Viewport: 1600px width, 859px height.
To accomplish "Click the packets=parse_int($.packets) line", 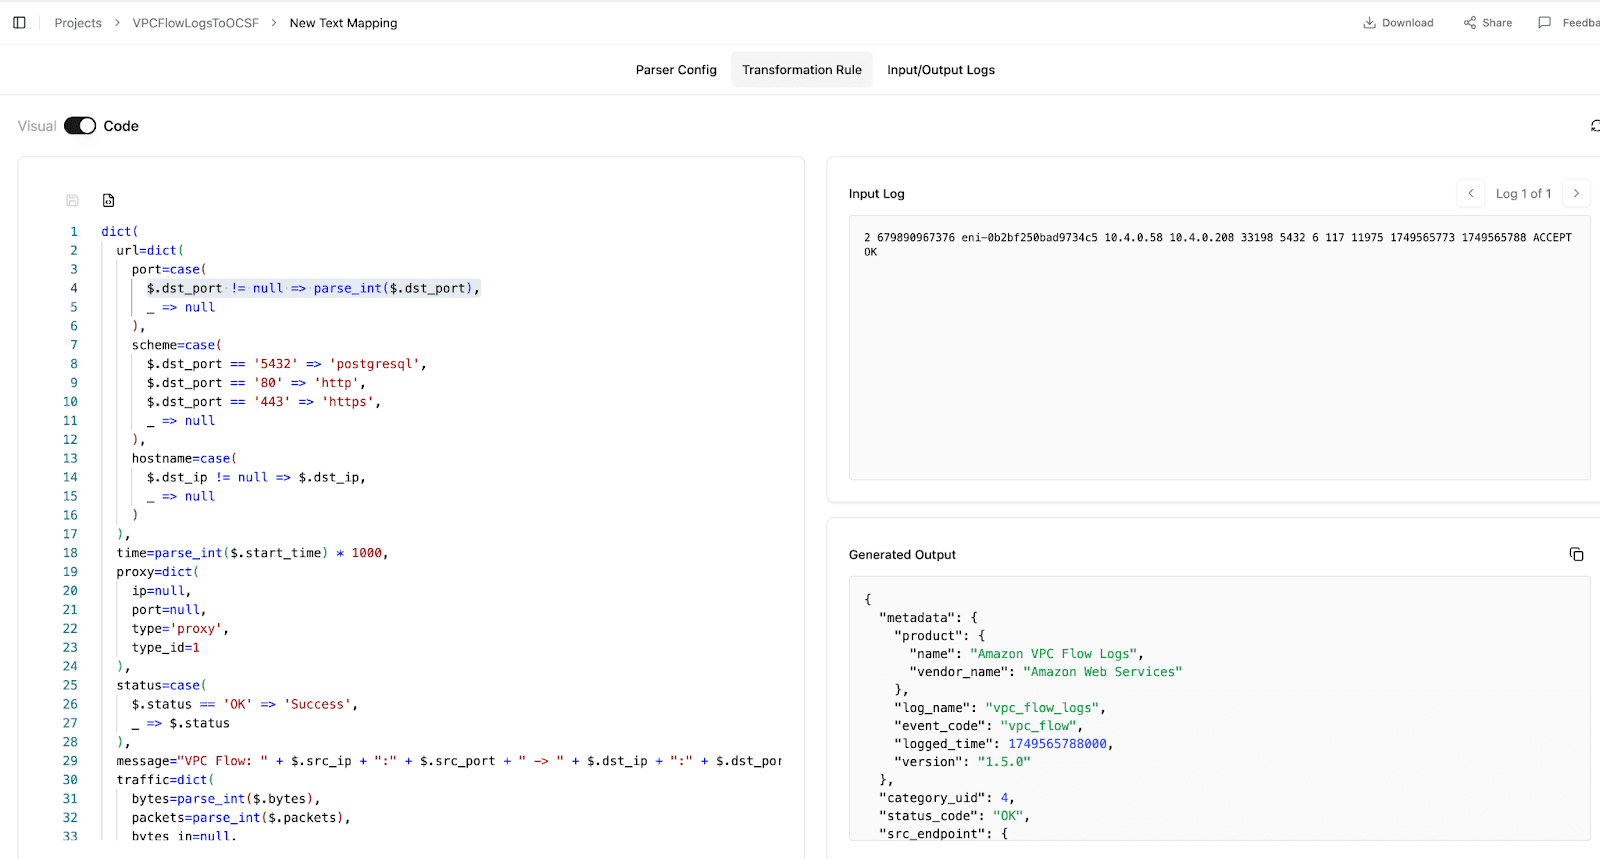I will pos(241,818).
